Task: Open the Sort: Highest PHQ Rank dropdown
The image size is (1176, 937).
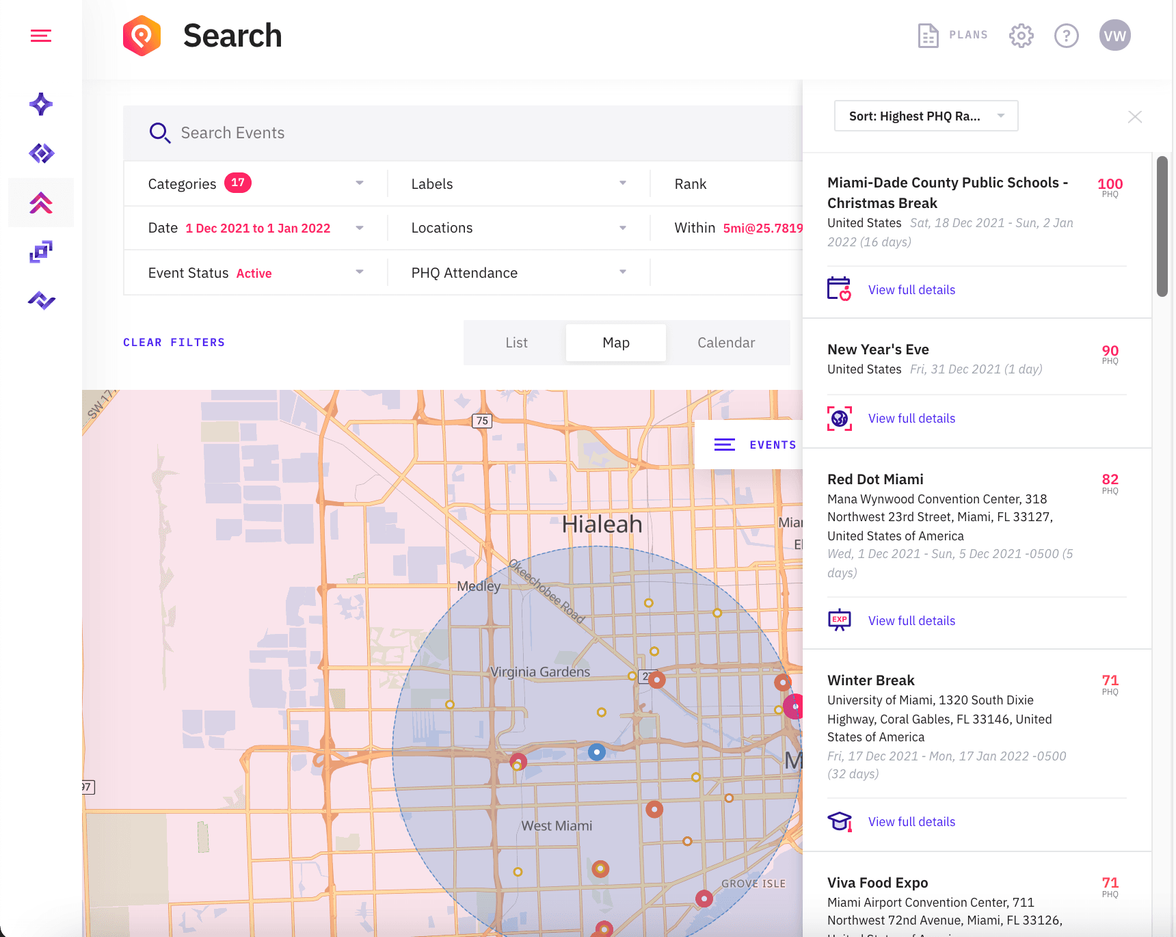Action: point(925,116)
